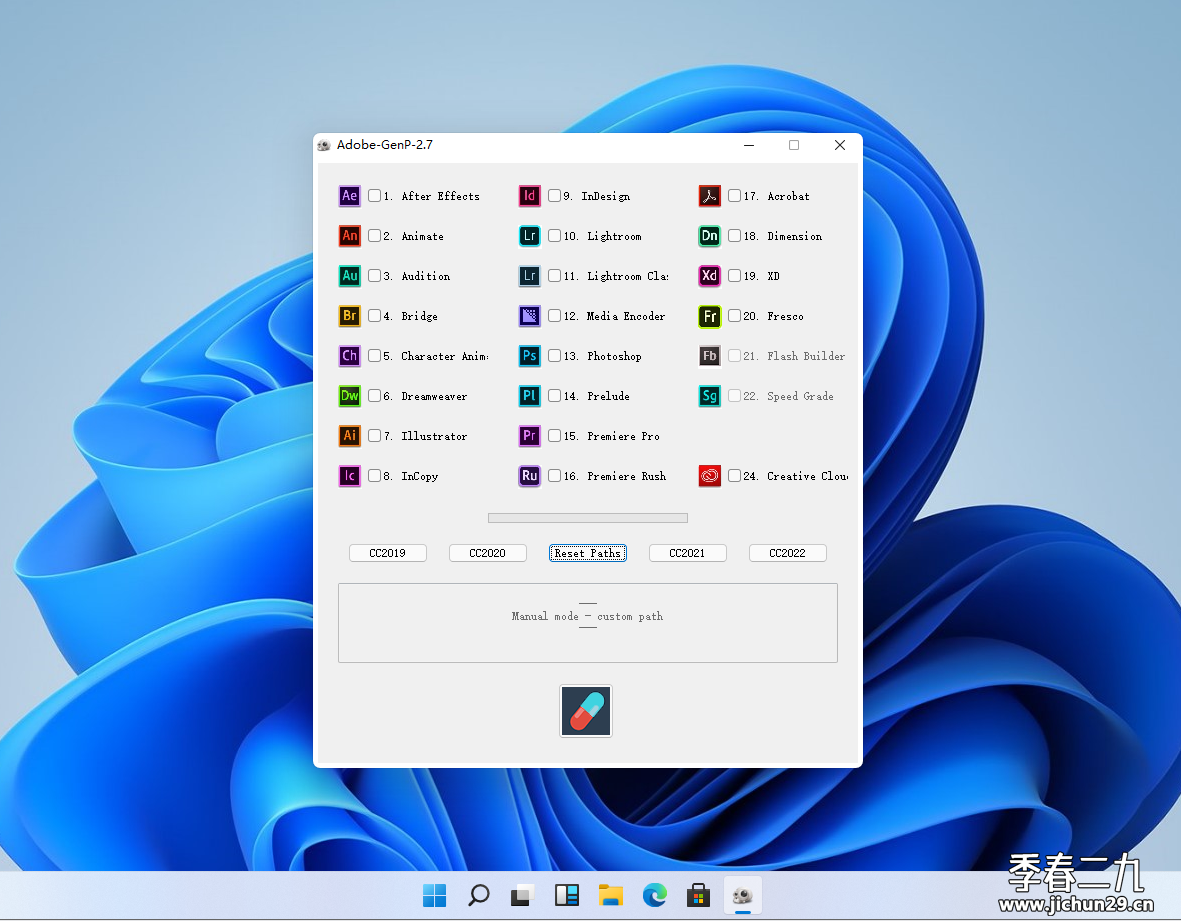Click the Photoshop Ps icon

click(529, 355)
